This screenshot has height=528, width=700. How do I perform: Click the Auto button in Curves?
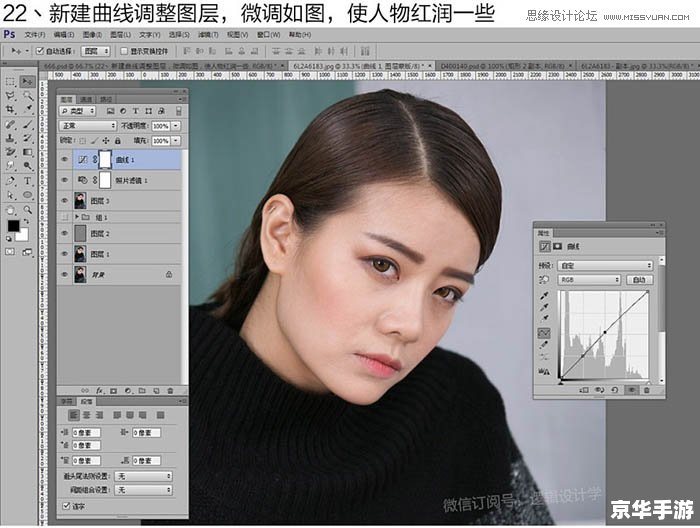(639, 280)
